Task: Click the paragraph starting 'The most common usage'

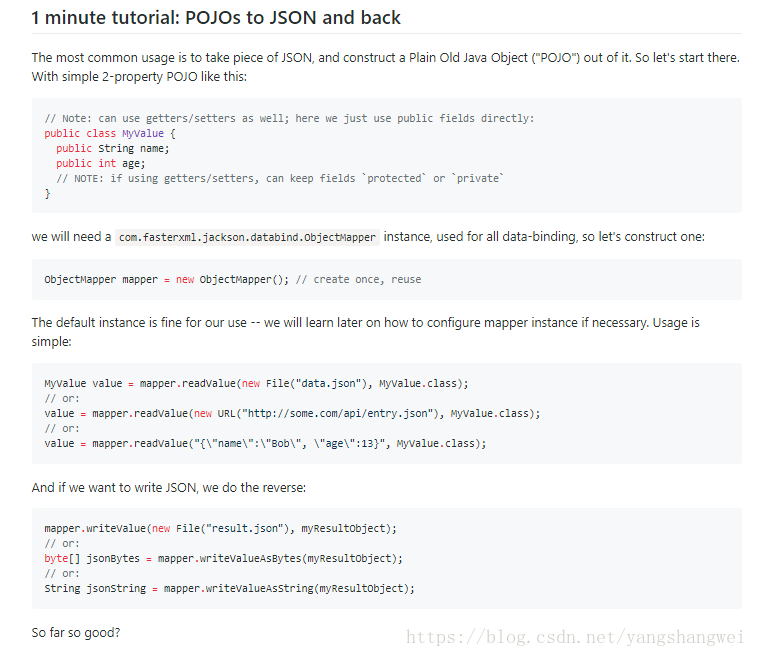Action: (x=386, y=67)
